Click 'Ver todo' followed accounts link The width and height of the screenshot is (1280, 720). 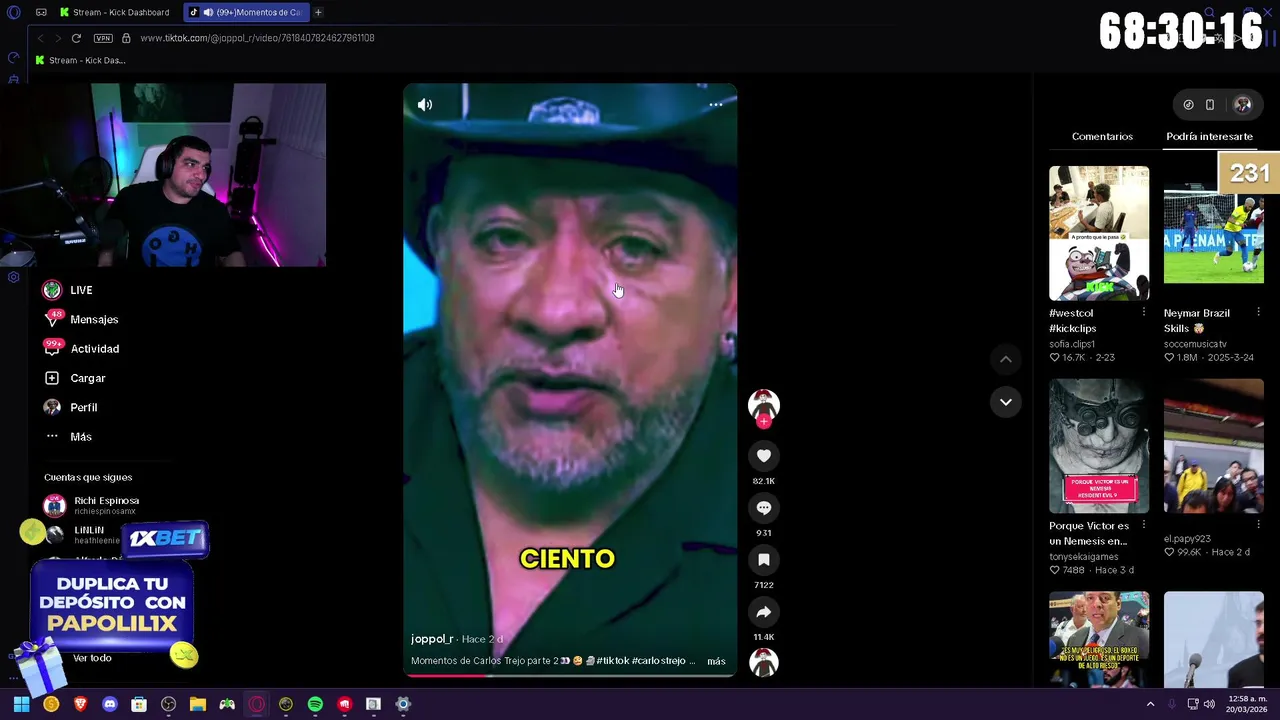tap(92, 658)
